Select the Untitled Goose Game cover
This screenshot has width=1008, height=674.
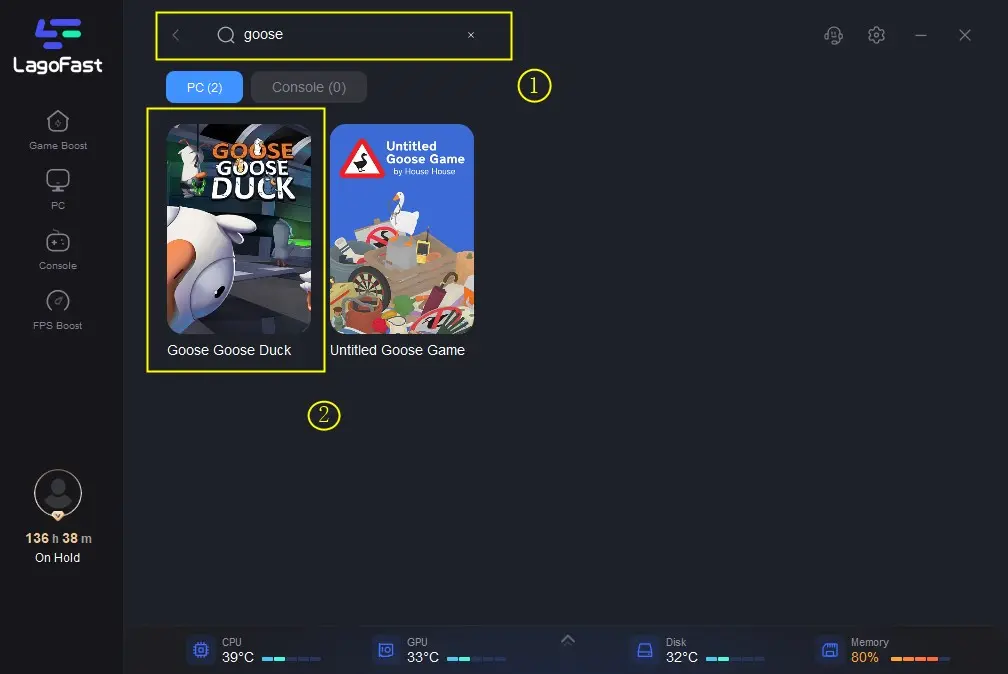tap(402, 228)
